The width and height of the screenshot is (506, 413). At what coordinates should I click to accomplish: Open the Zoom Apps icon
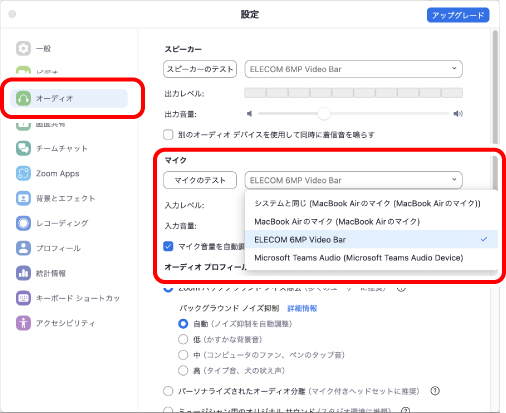click(x=23, y=173)
